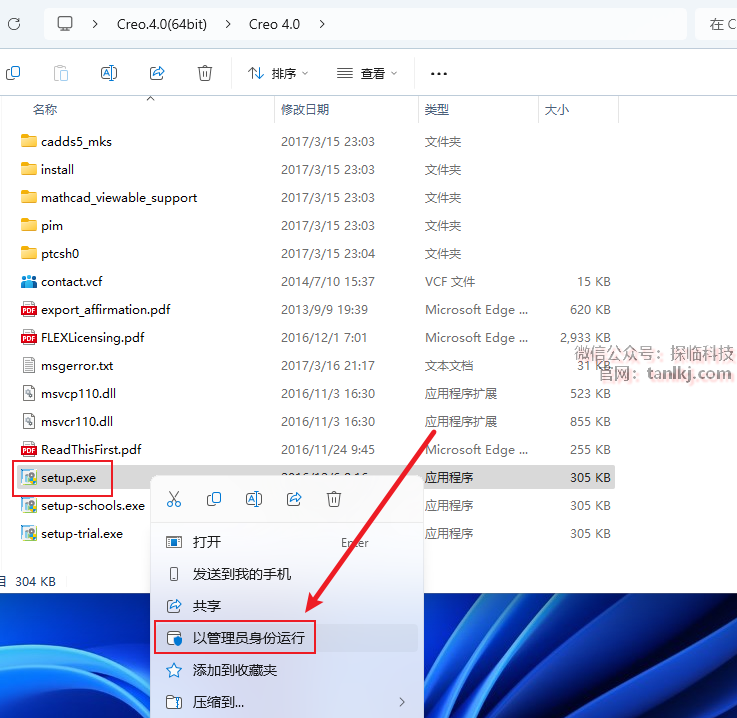The image size is (737, 718).
Task: Click date 2017/3/16 21:17 of msgerror.txt
Action: (x=328, y=366)
